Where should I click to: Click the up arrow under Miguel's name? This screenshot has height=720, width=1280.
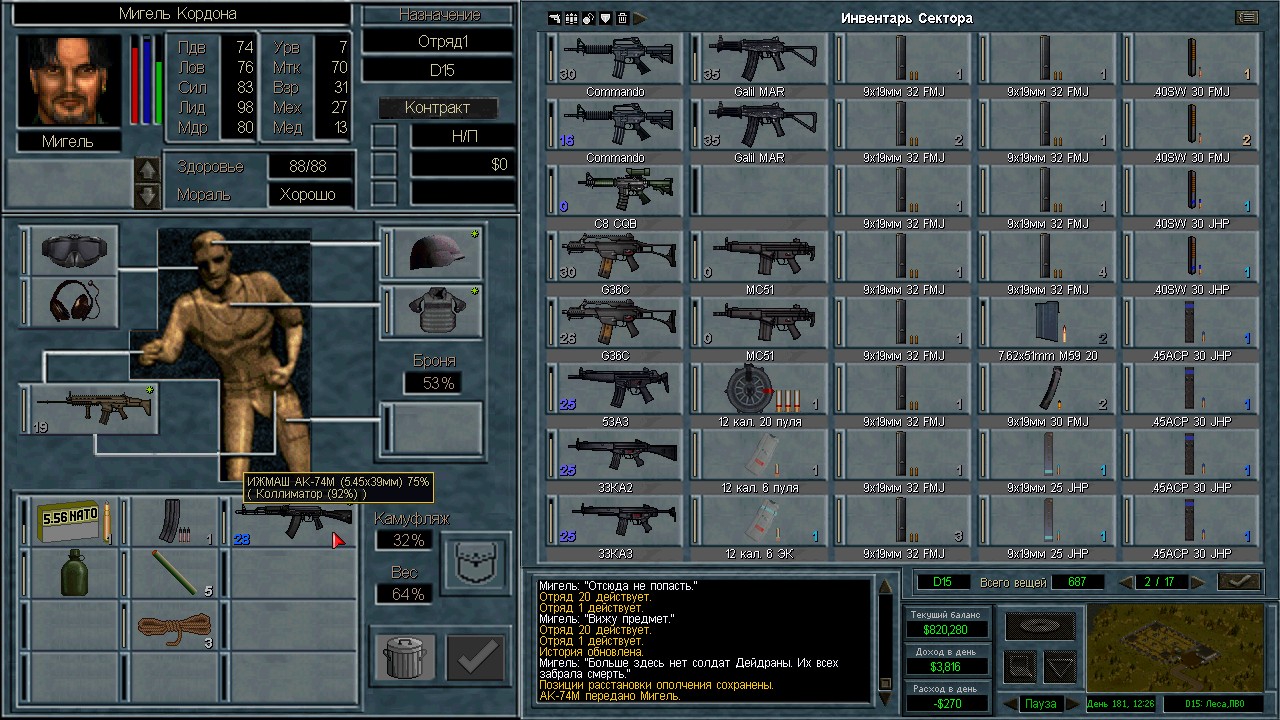[147, 170]
